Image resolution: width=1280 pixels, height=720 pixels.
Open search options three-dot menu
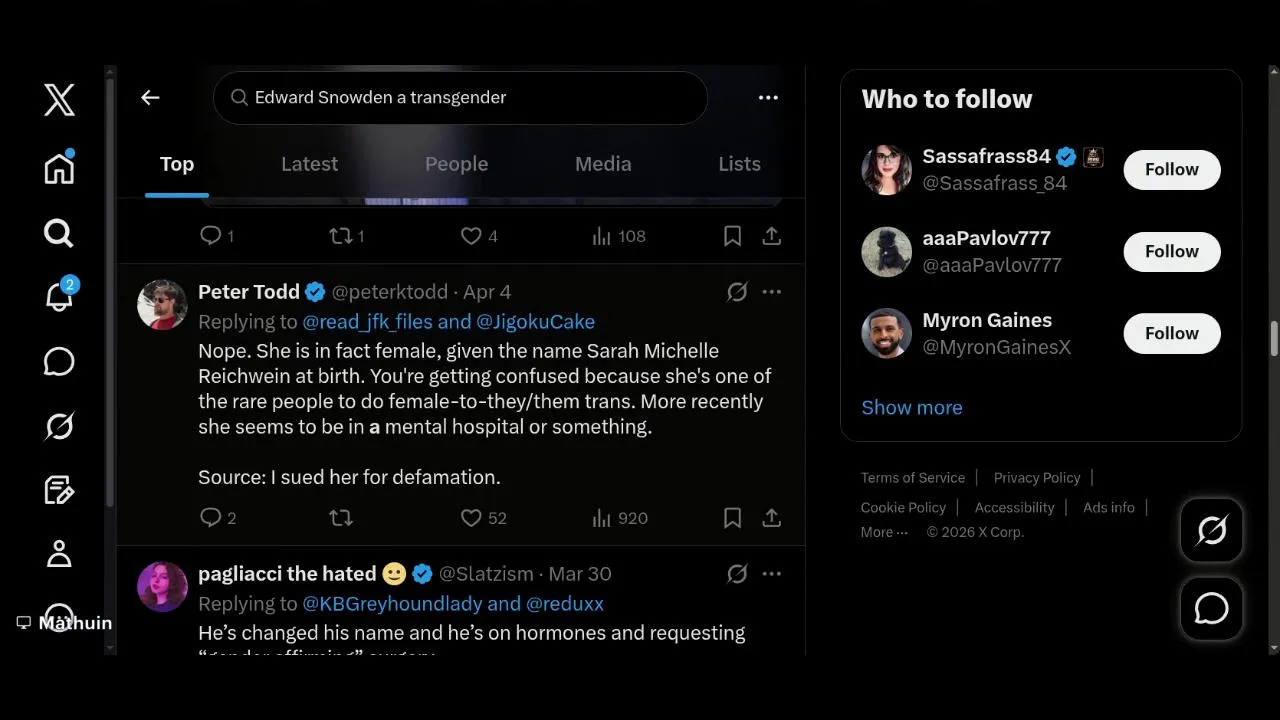pyautogui.click(x=768, y=97)
